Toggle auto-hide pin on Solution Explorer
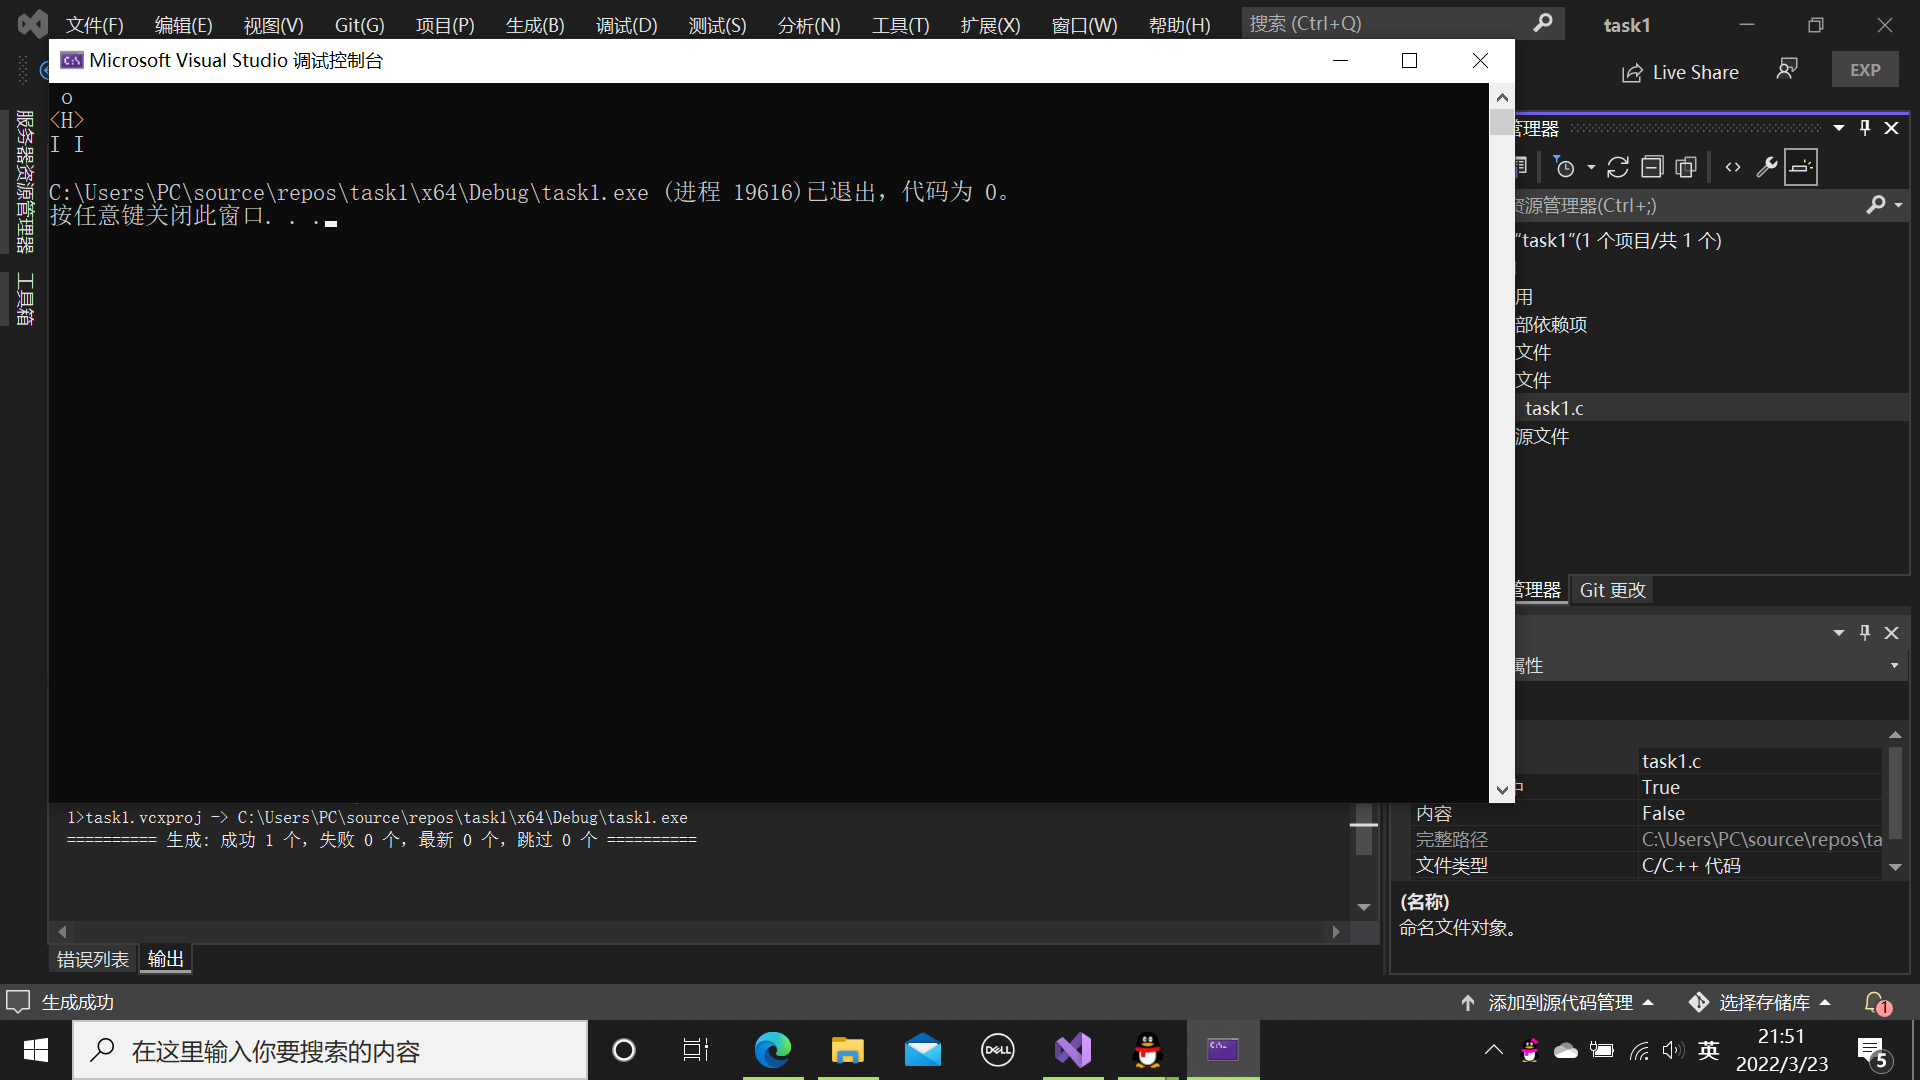This screenshot has width=1920, height=1080. pos(1865,128)
